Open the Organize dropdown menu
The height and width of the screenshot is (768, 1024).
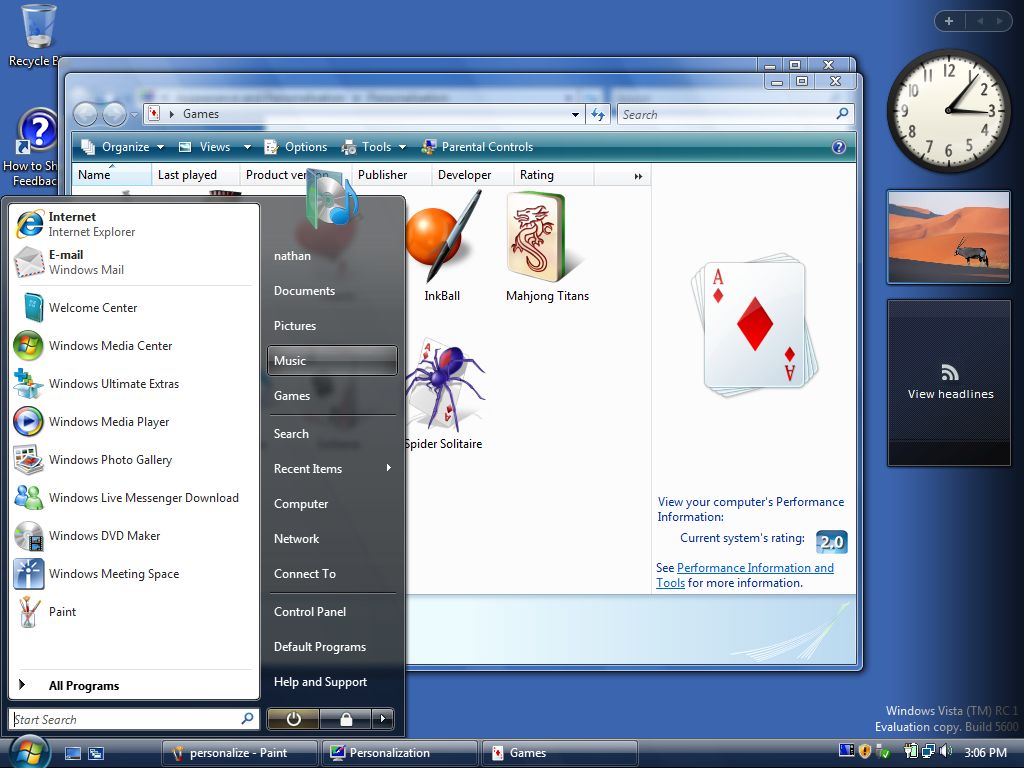pos(122,147)
